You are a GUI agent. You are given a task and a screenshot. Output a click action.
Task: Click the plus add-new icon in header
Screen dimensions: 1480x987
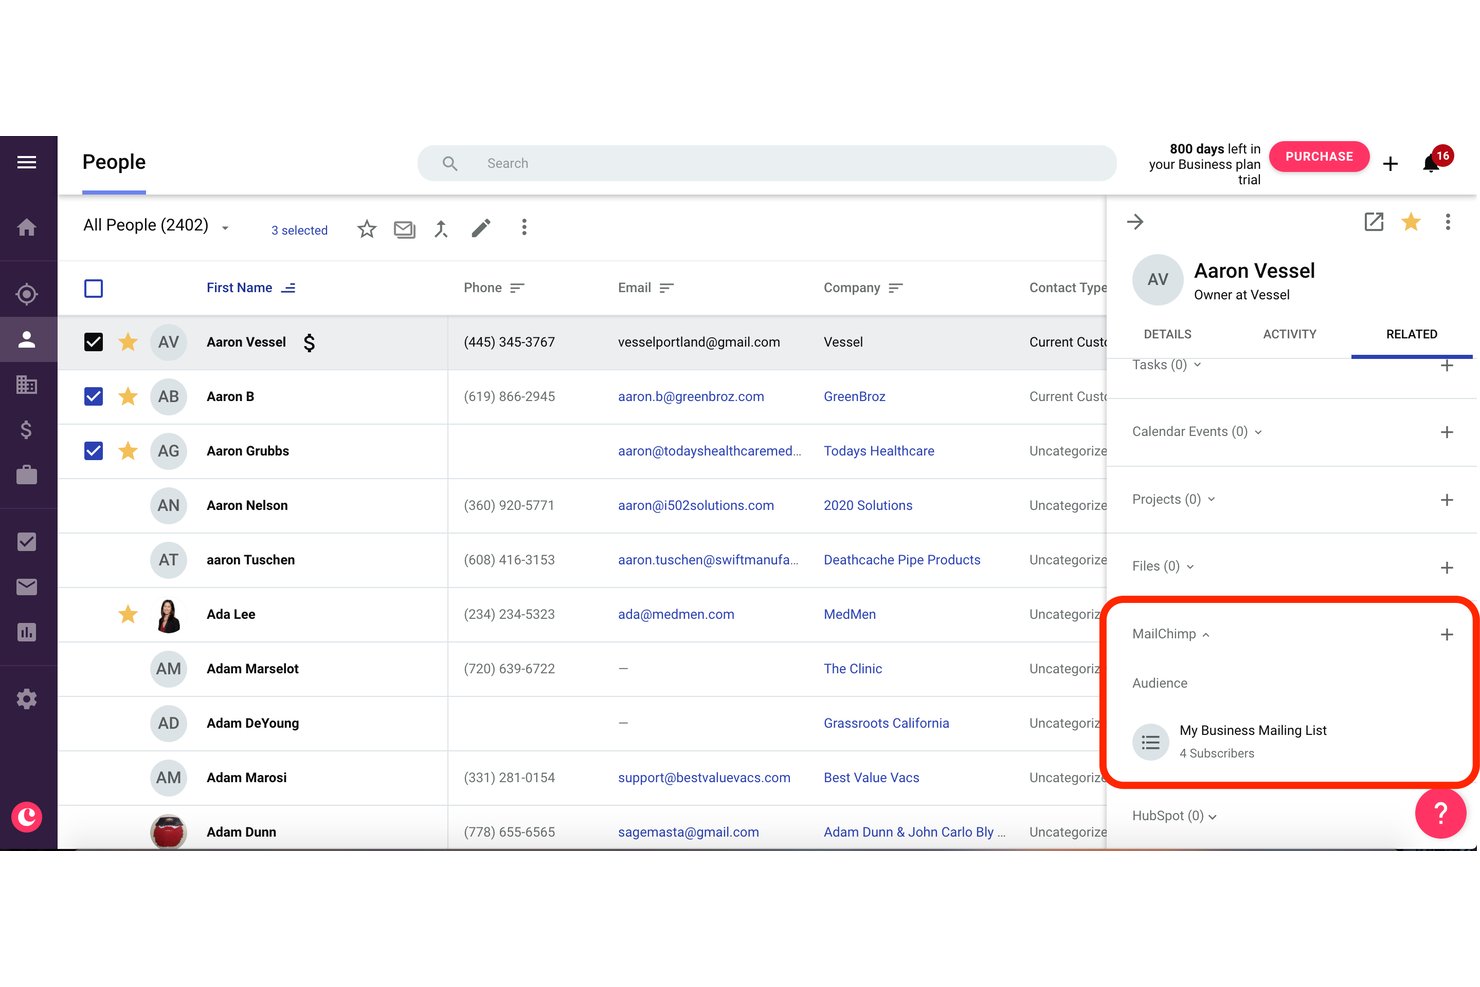[1390, 163]
